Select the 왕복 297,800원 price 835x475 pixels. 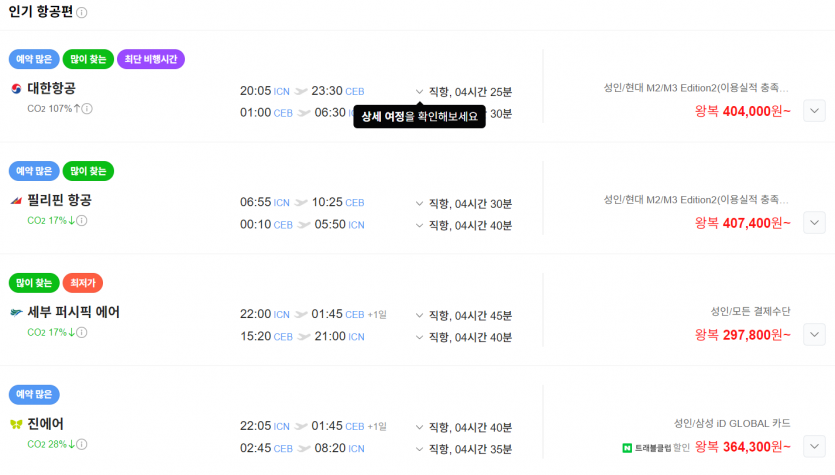click(742, 335)
